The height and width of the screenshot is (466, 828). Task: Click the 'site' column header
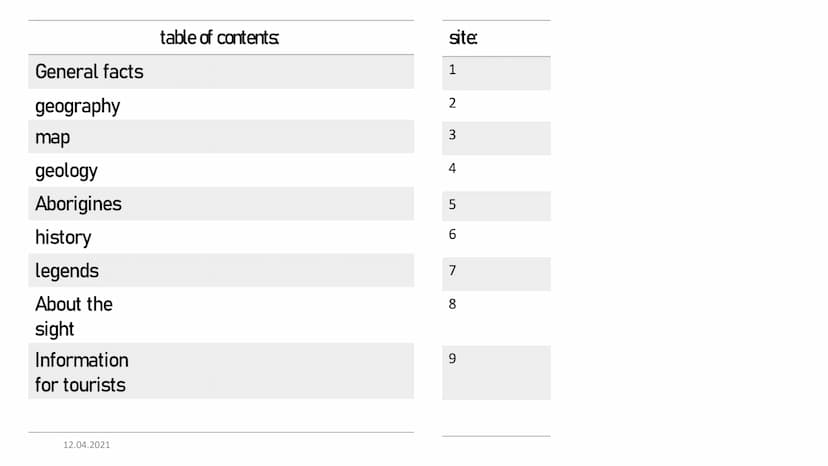[463, 38]
